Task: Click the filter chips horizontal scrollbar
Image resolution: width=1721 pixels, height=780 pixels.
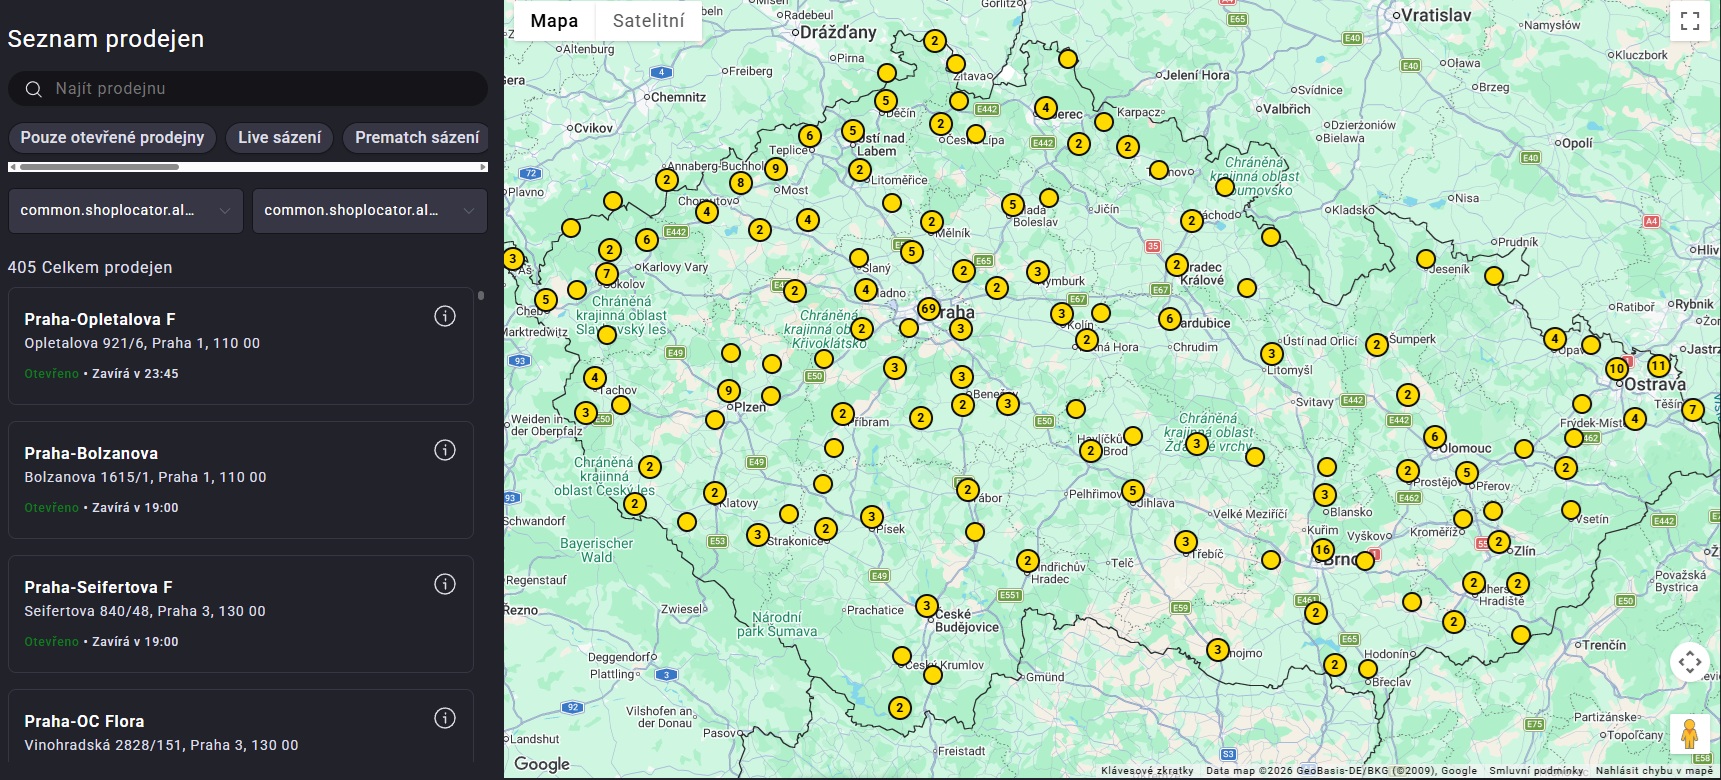Action: pyautogui.click(x=99, y=167)
